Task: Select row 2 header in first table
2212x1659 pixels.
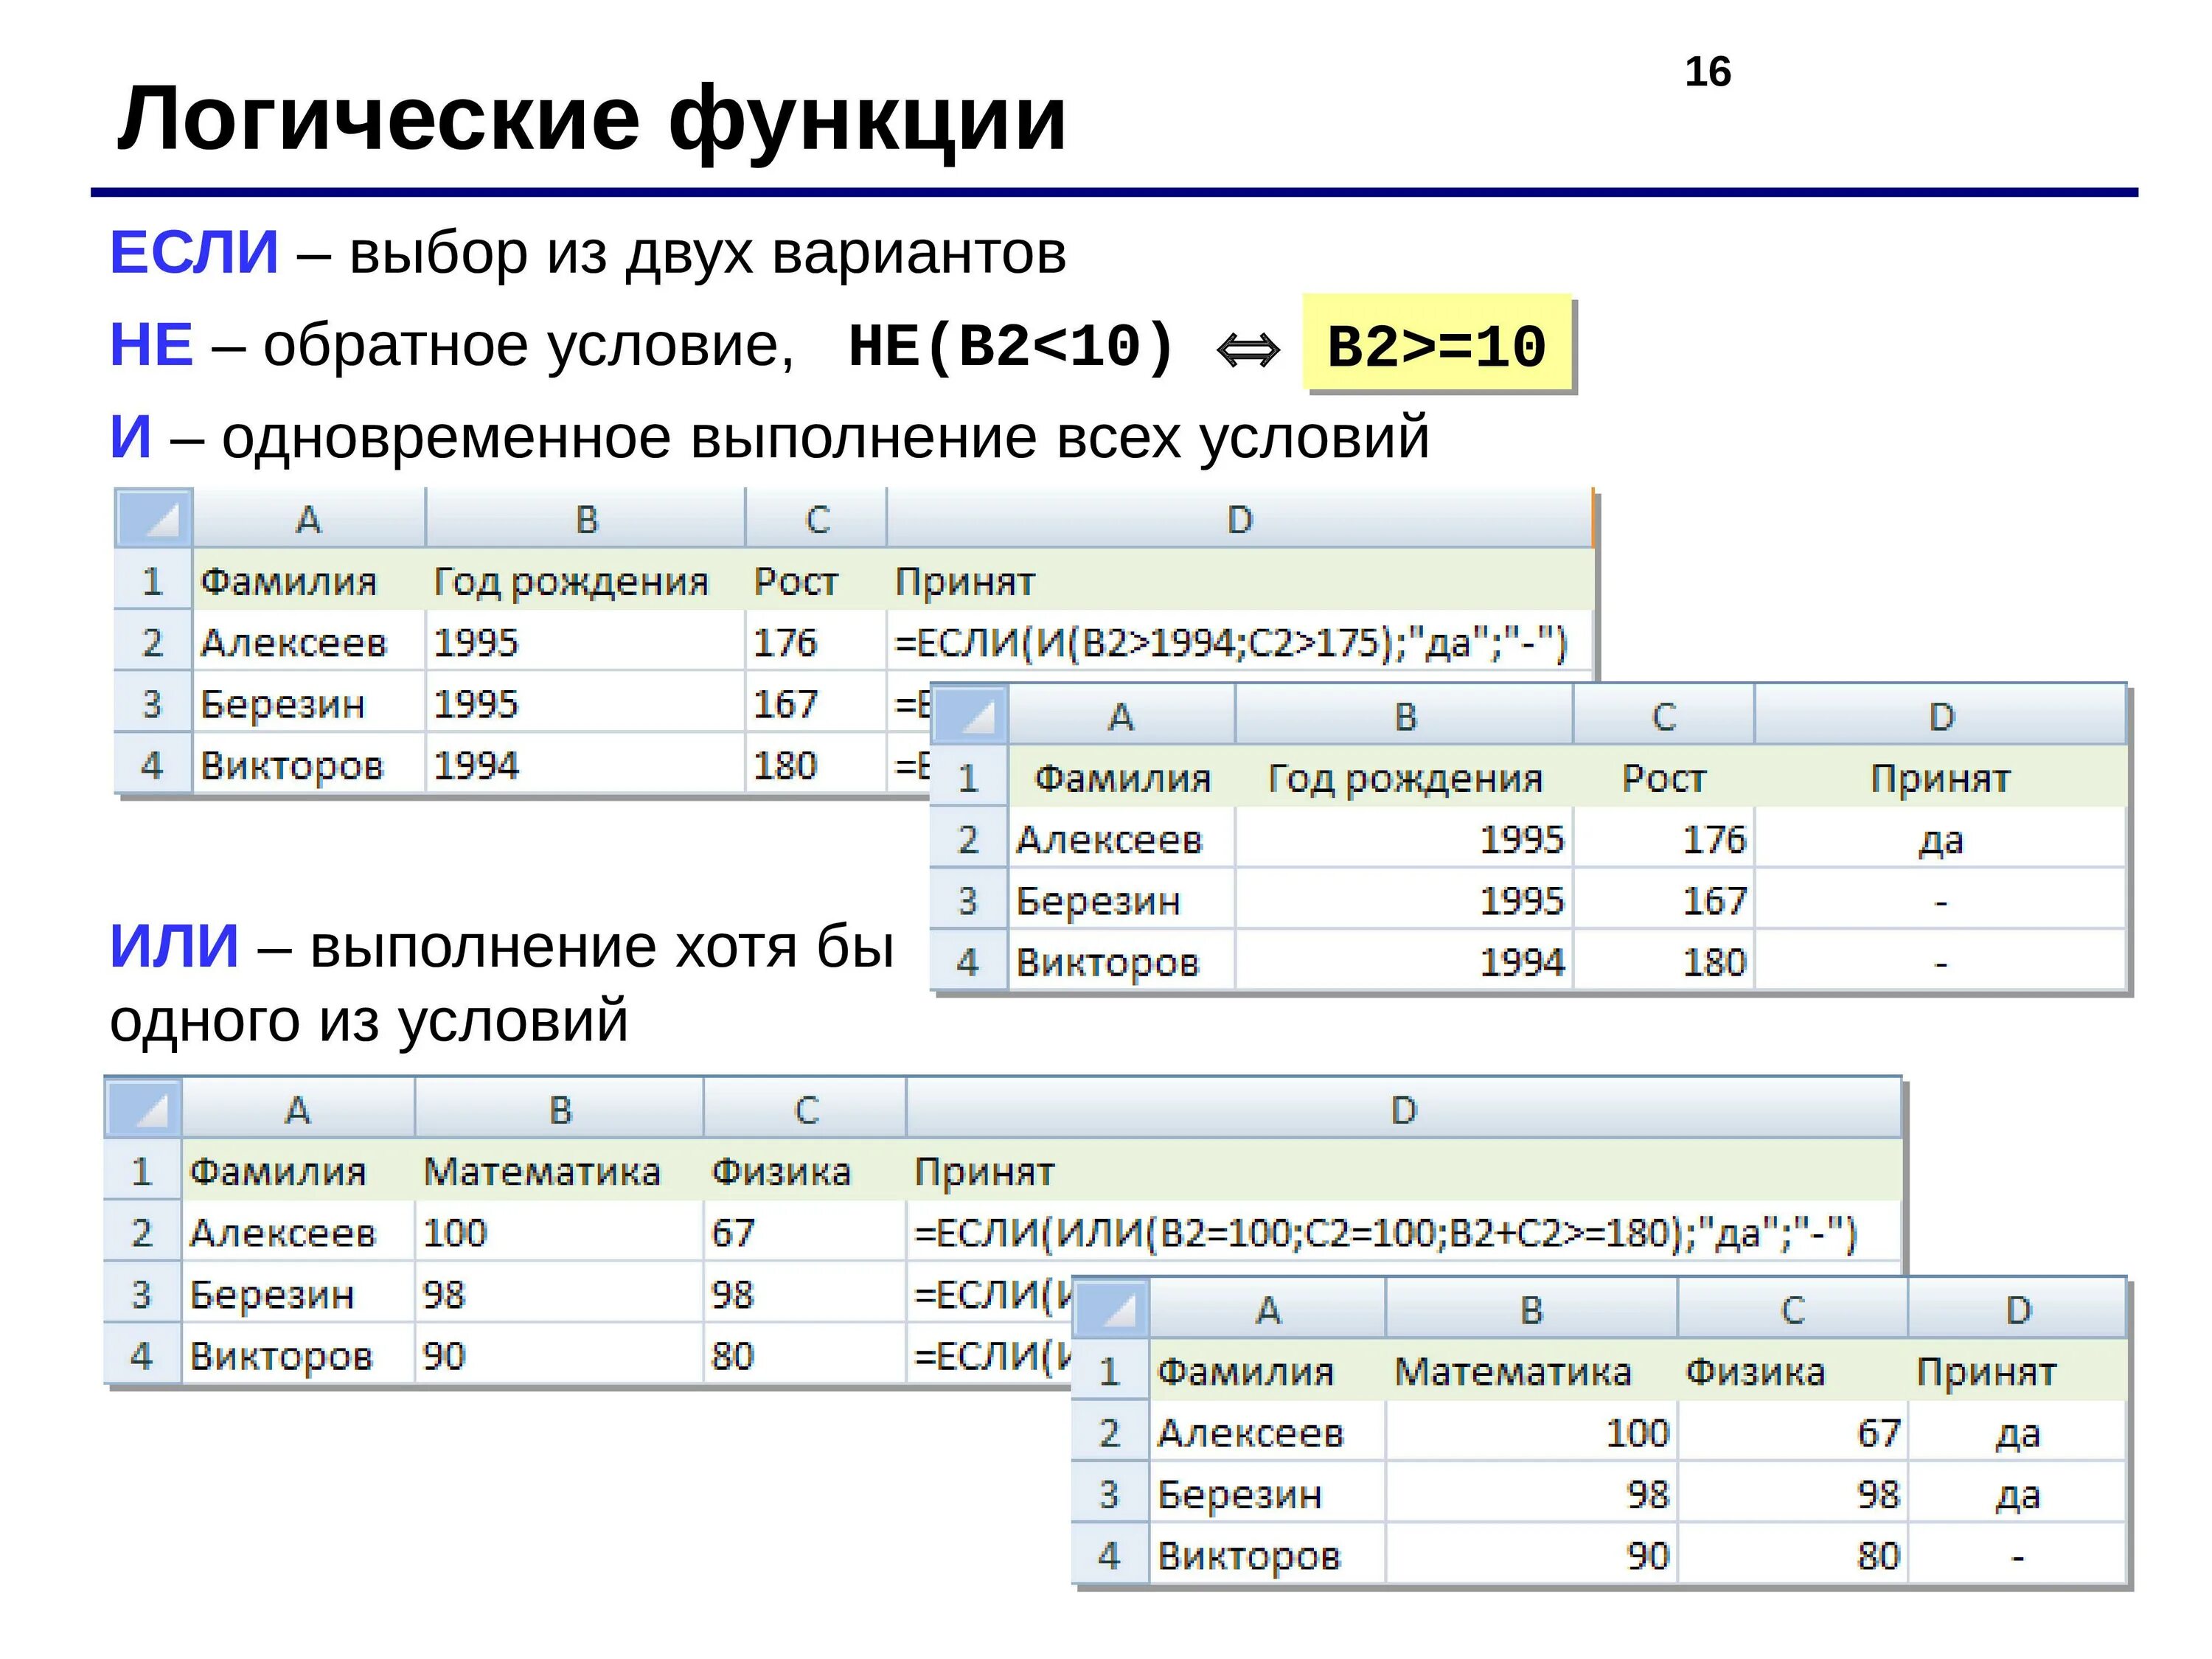Action: (152, 642)
